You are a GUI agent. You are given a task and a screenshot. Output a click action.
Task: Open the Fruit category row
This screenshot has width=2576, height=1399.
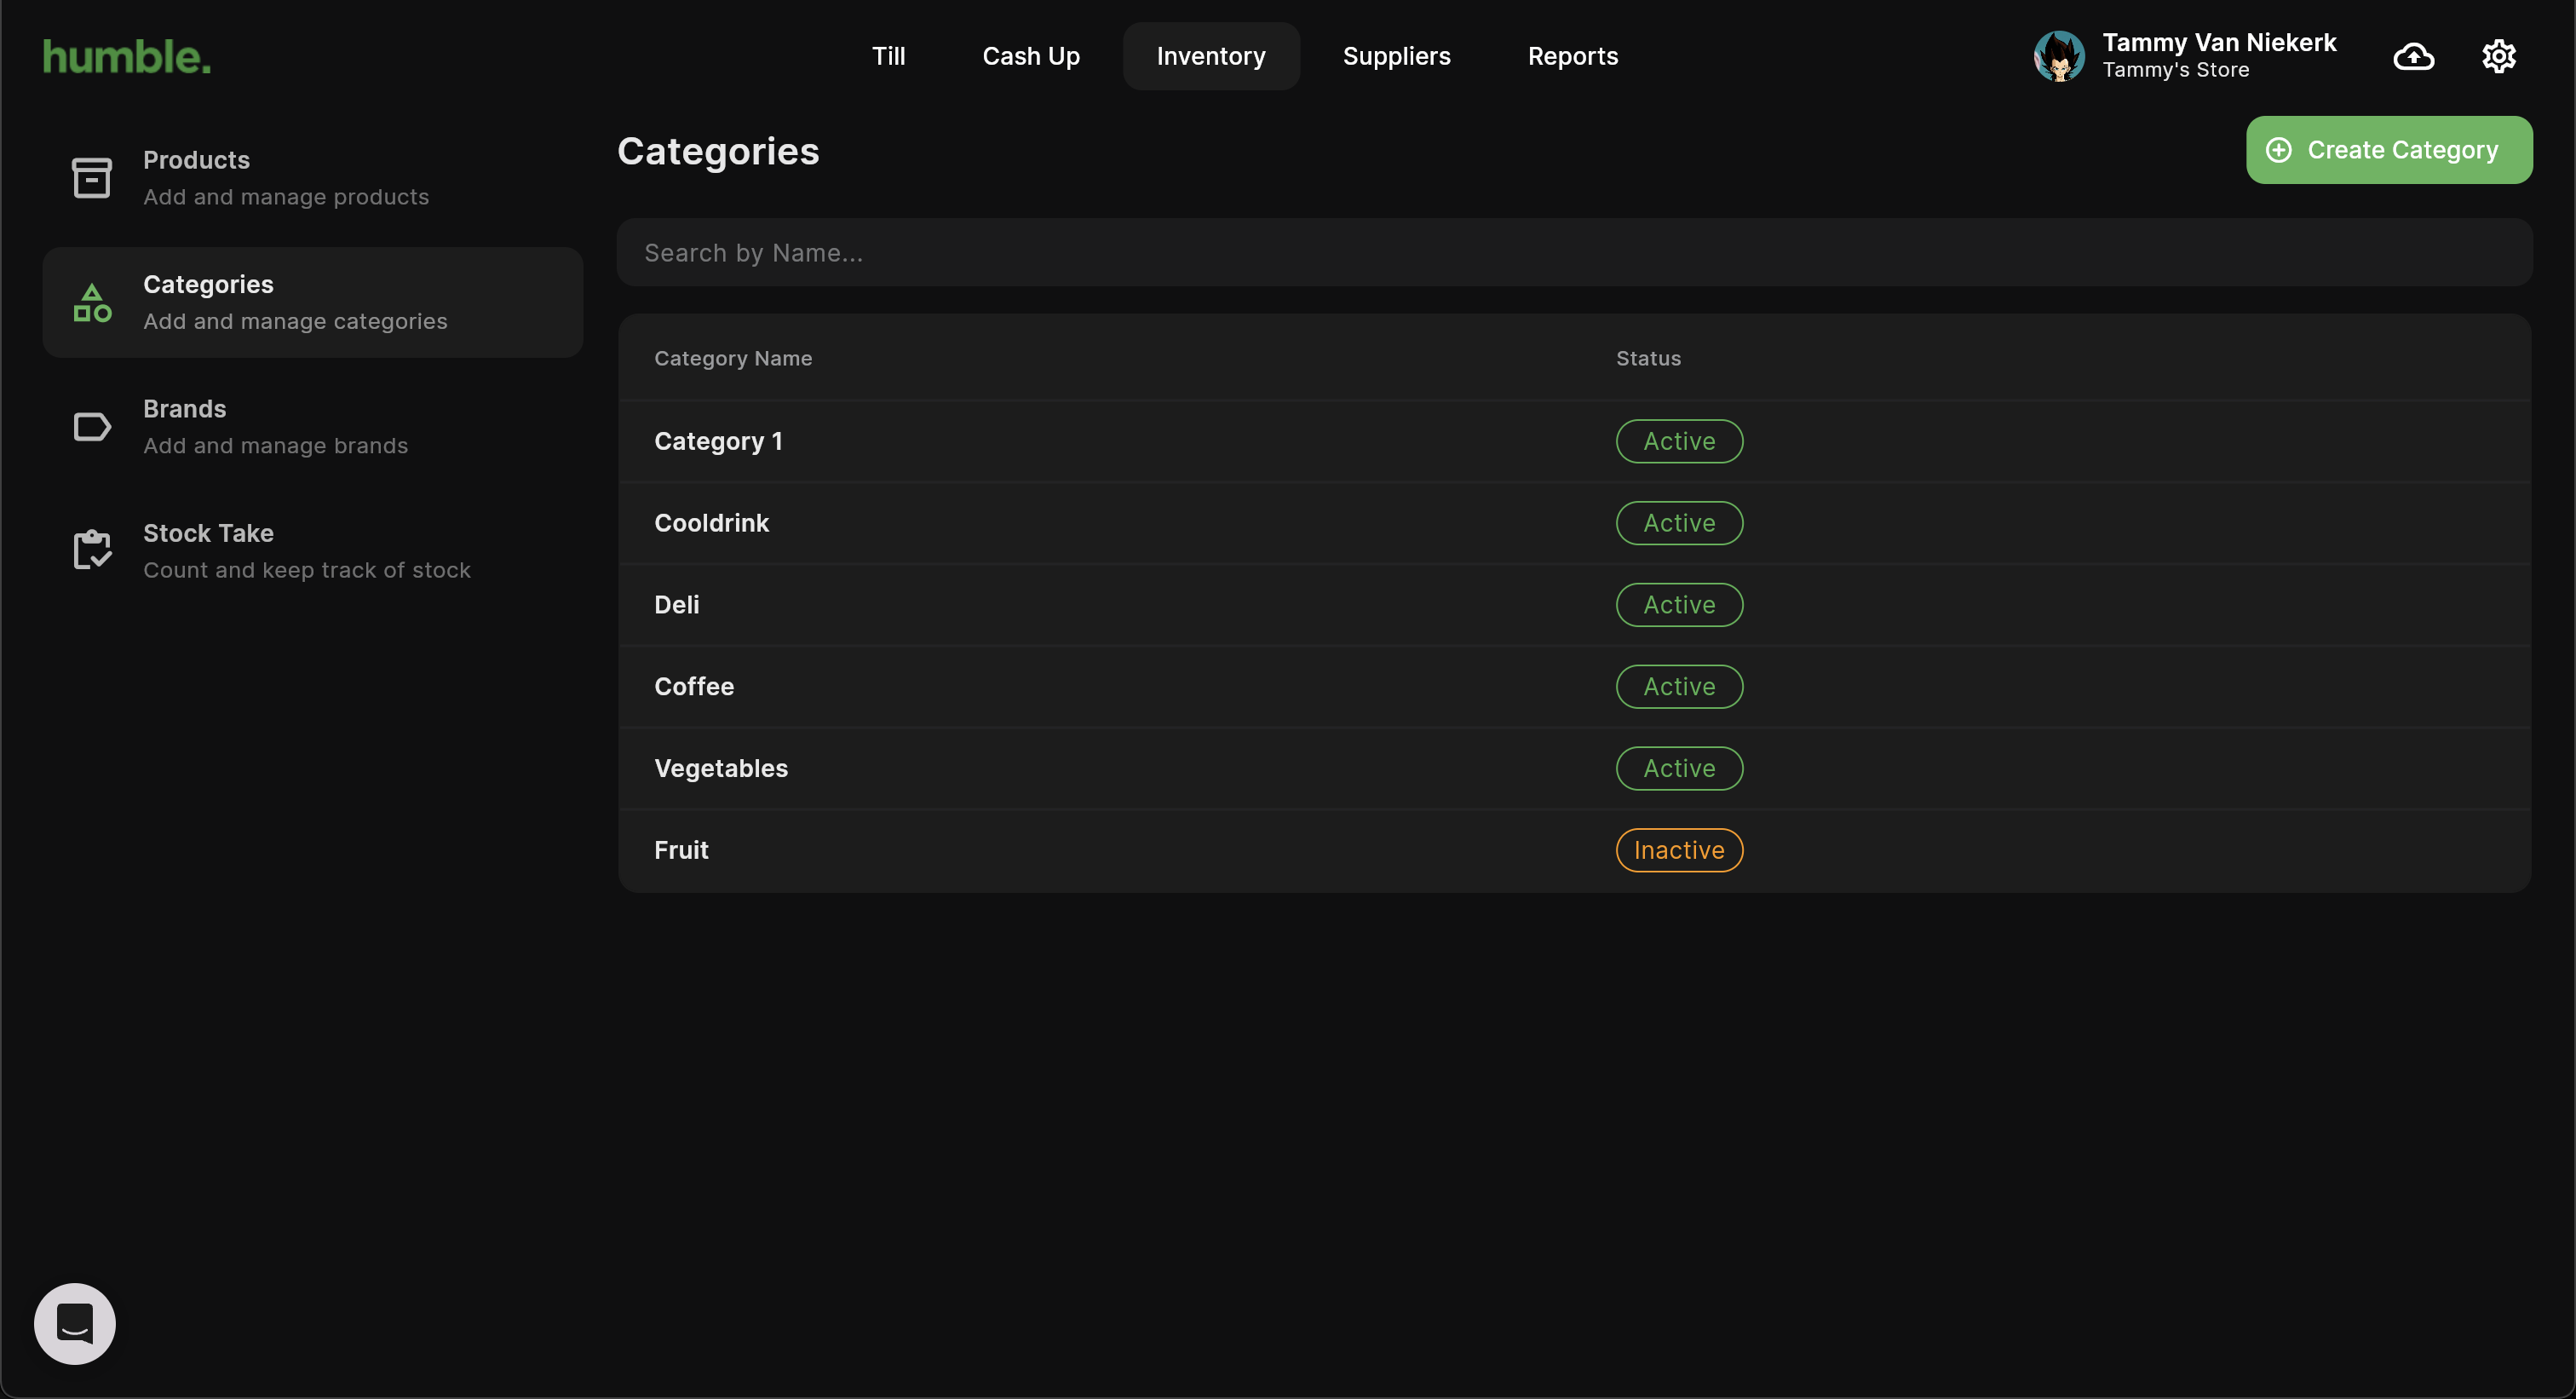click(x=1574, y=850)
